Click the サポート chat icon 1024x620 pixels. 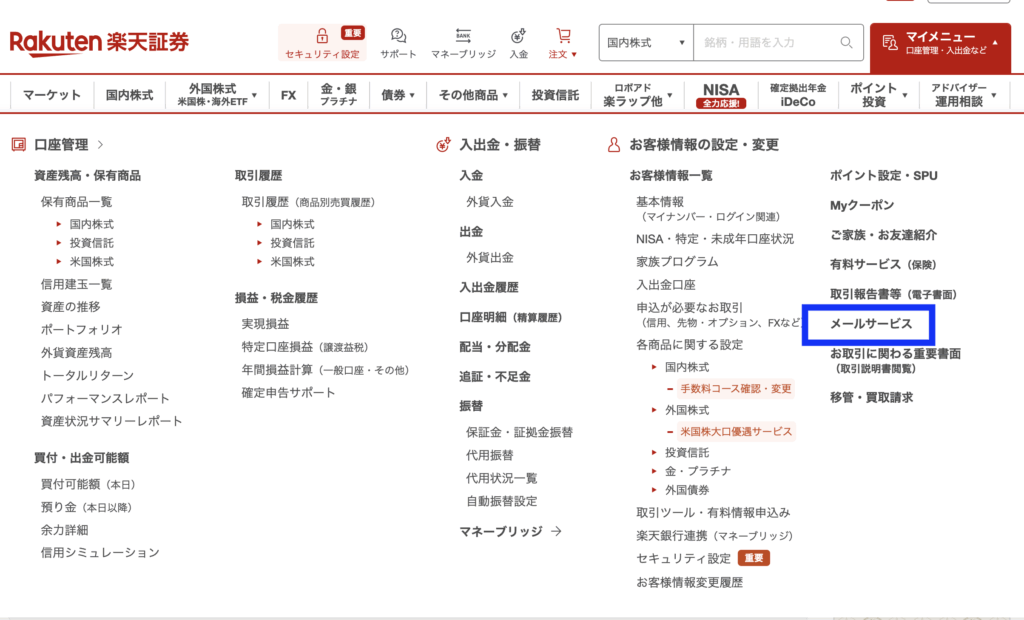398,35
